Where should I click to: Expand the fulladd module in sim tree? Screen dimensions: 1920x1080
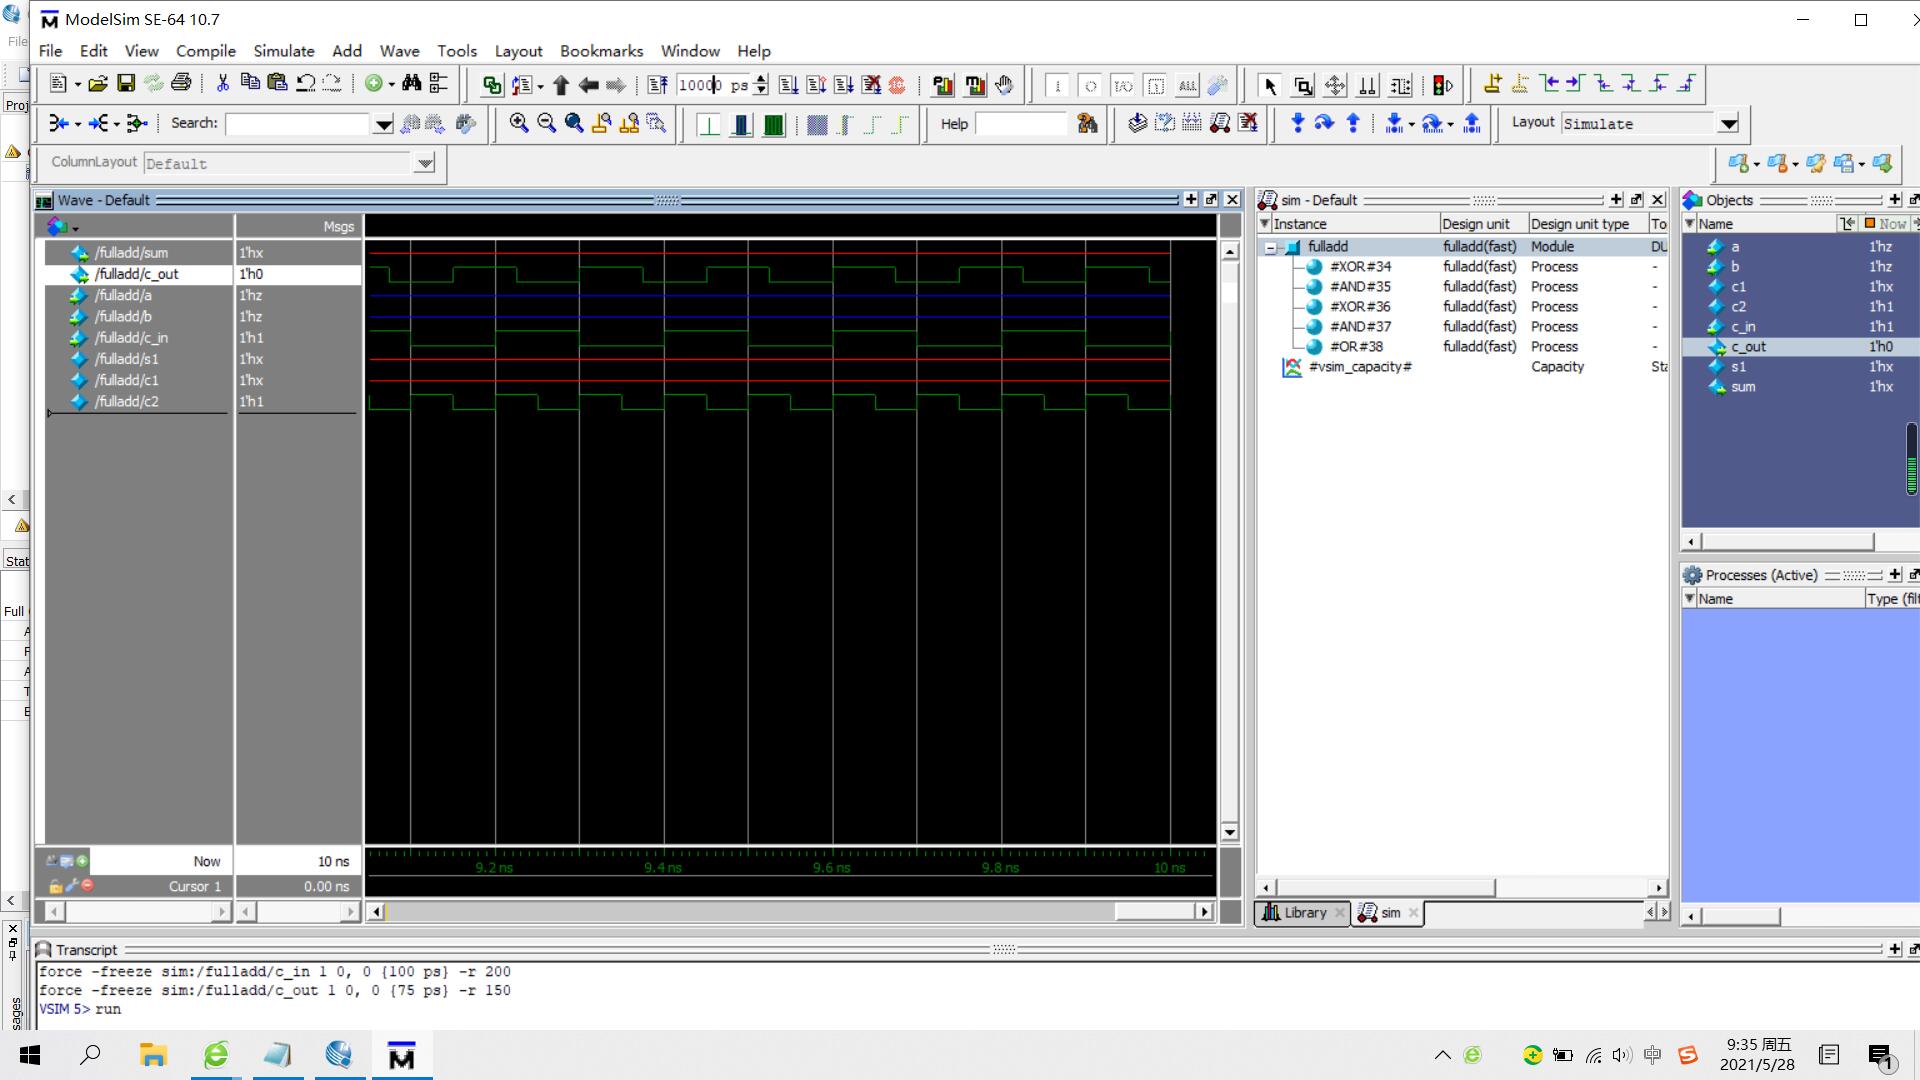coord(1273,247)
